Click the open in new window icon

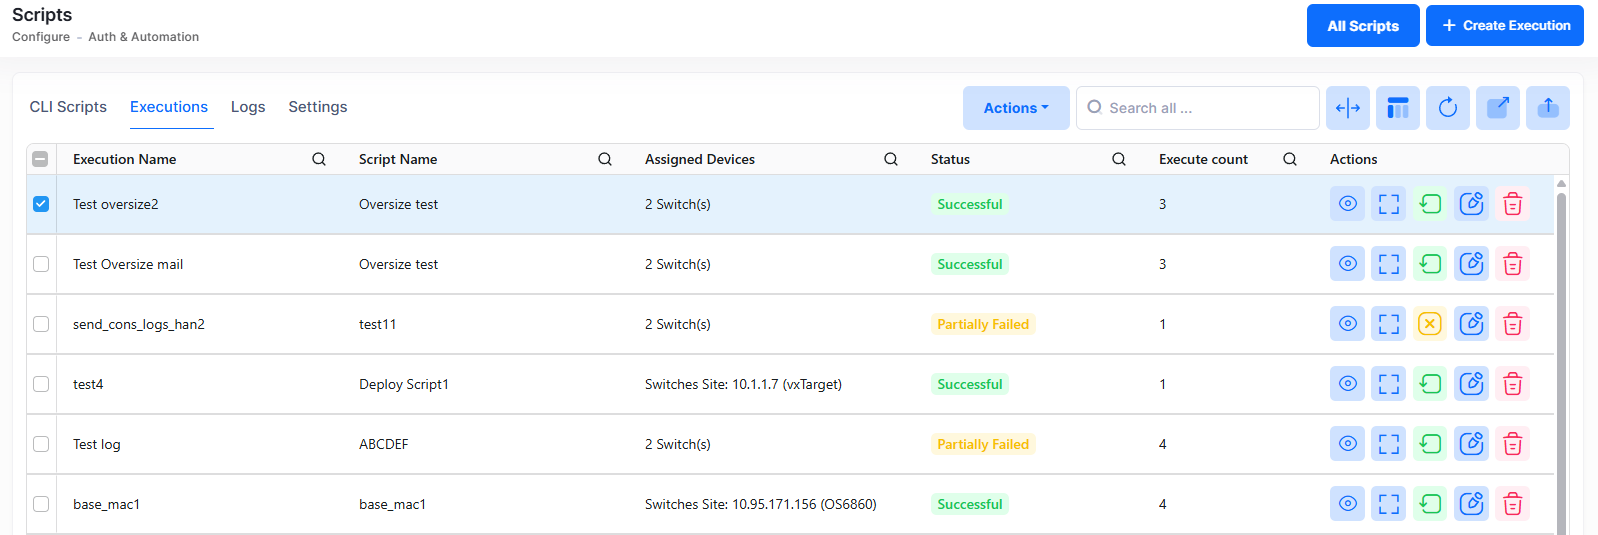coord(1498,108)
